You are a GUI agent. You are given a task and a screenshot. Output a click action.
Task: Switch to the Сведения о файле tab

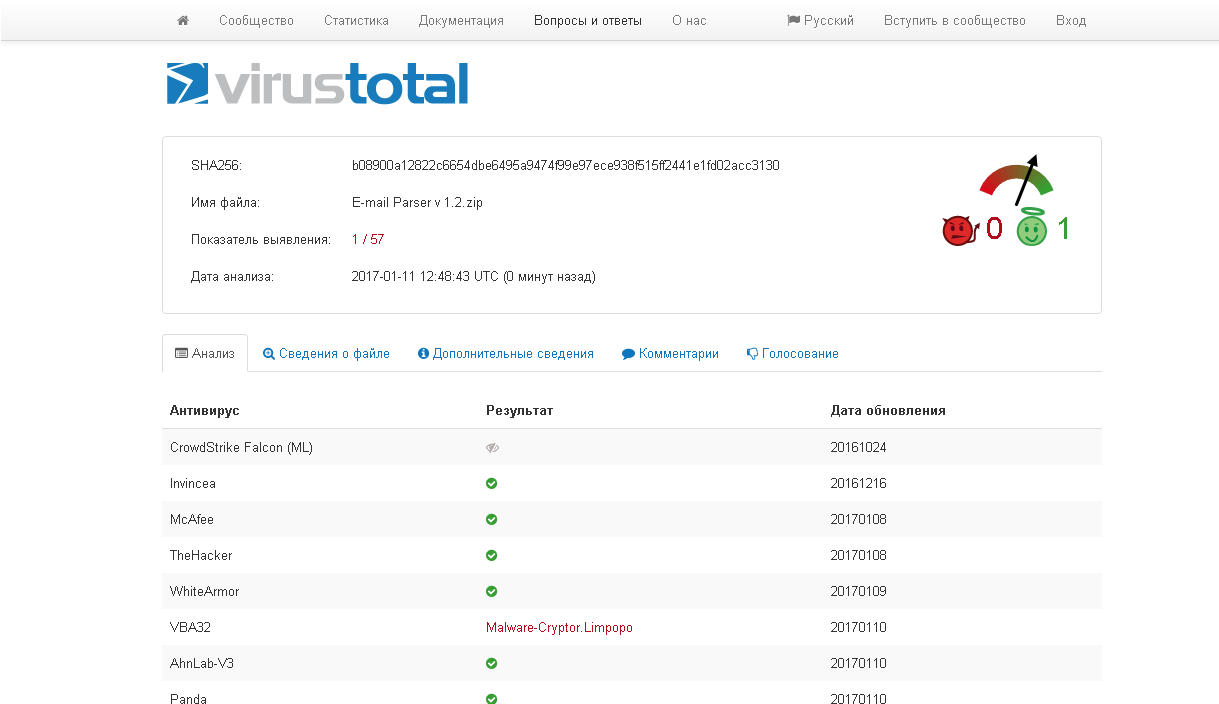(x=326, y=354)
